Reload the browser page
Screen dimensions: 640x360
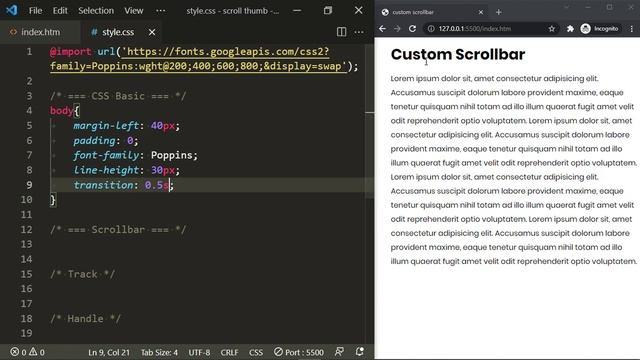412,29
